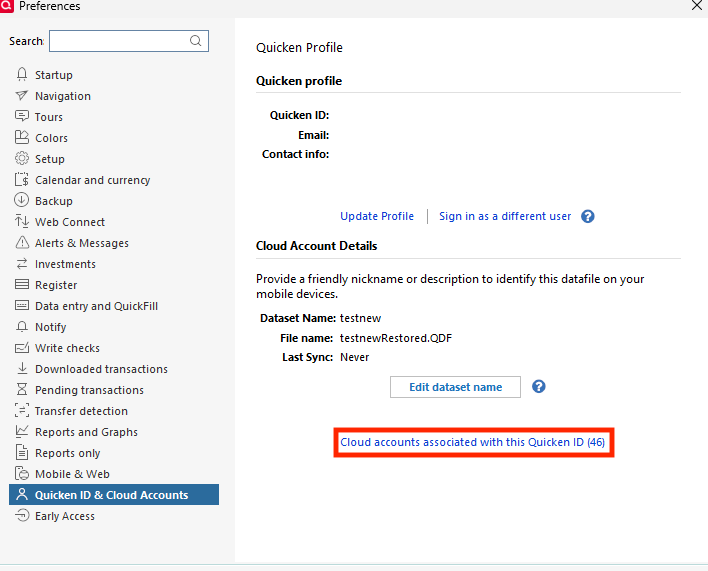Click the Notify bell icon

pyautogui.click(x=22, y=326)
